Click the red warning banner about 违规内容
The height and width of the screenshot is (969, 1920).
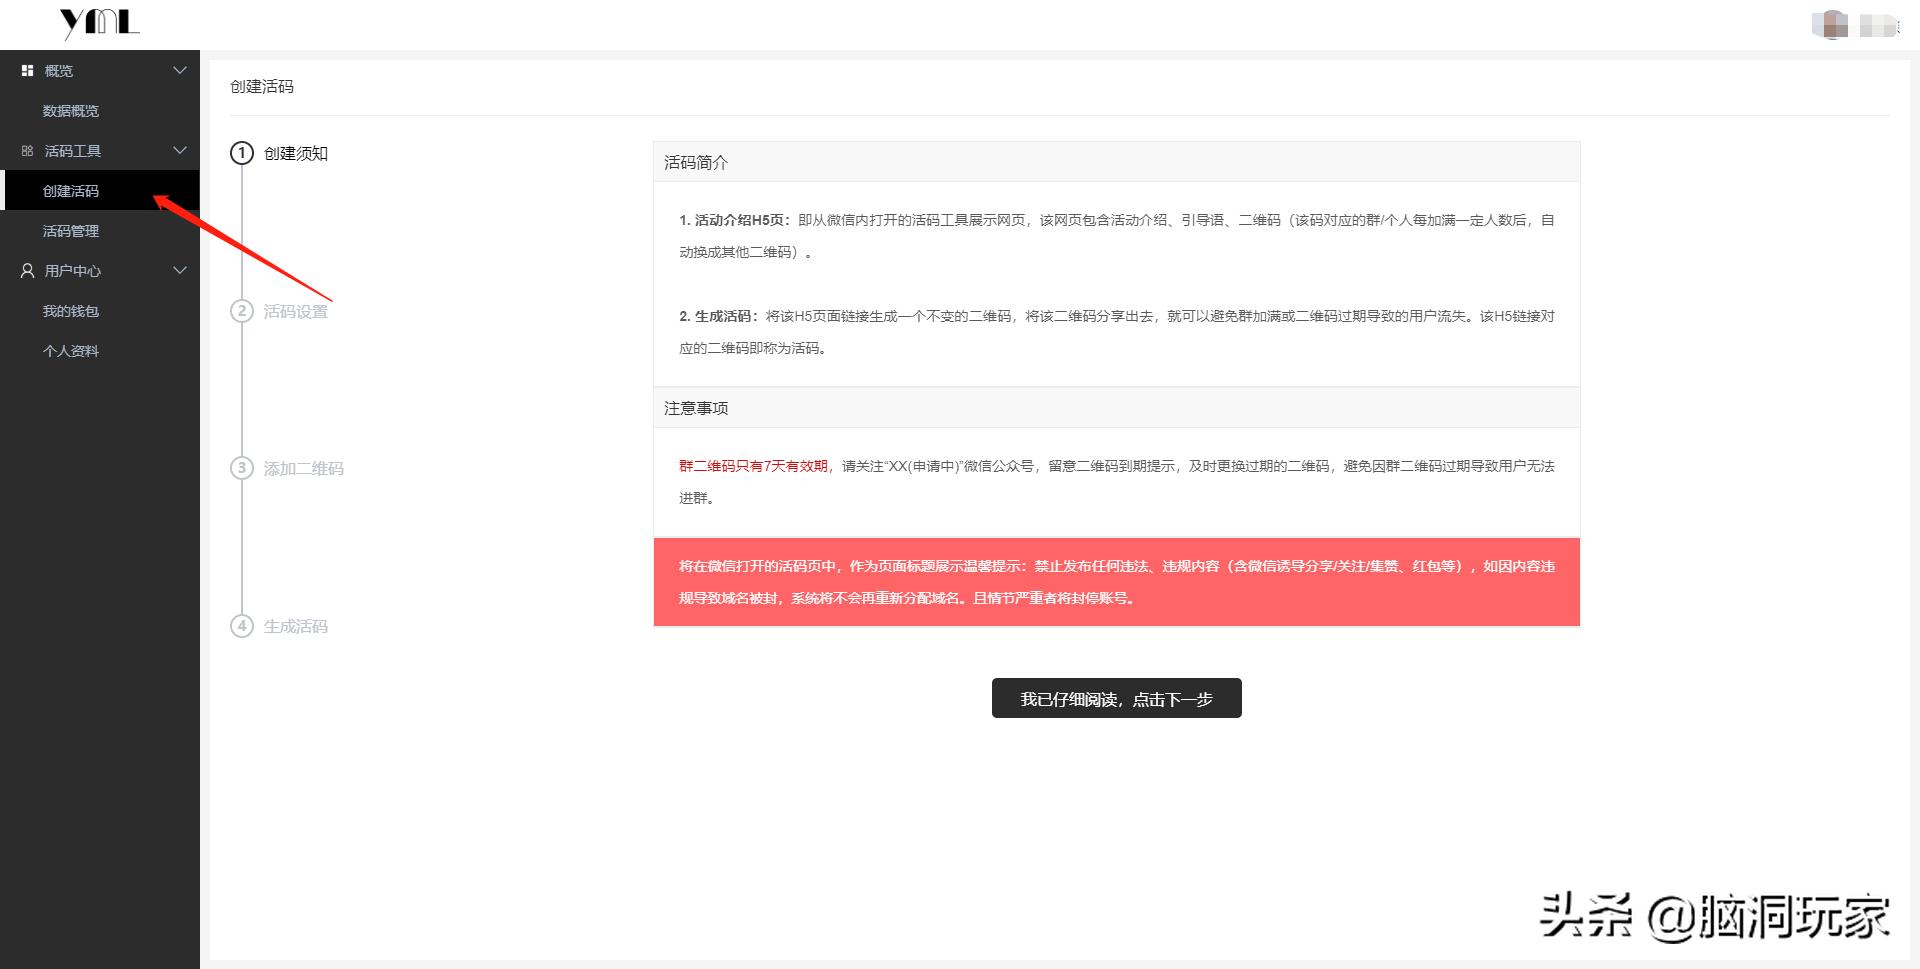(x=1115, y=582)
